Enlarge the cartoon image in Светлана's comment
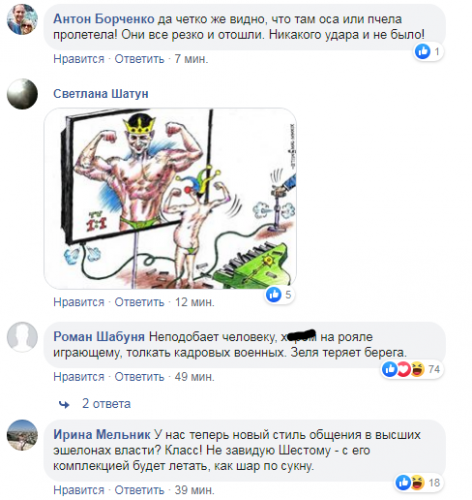The height and width of the screenshot is (500, 472). pyautogui.click(x=170, y=198)
